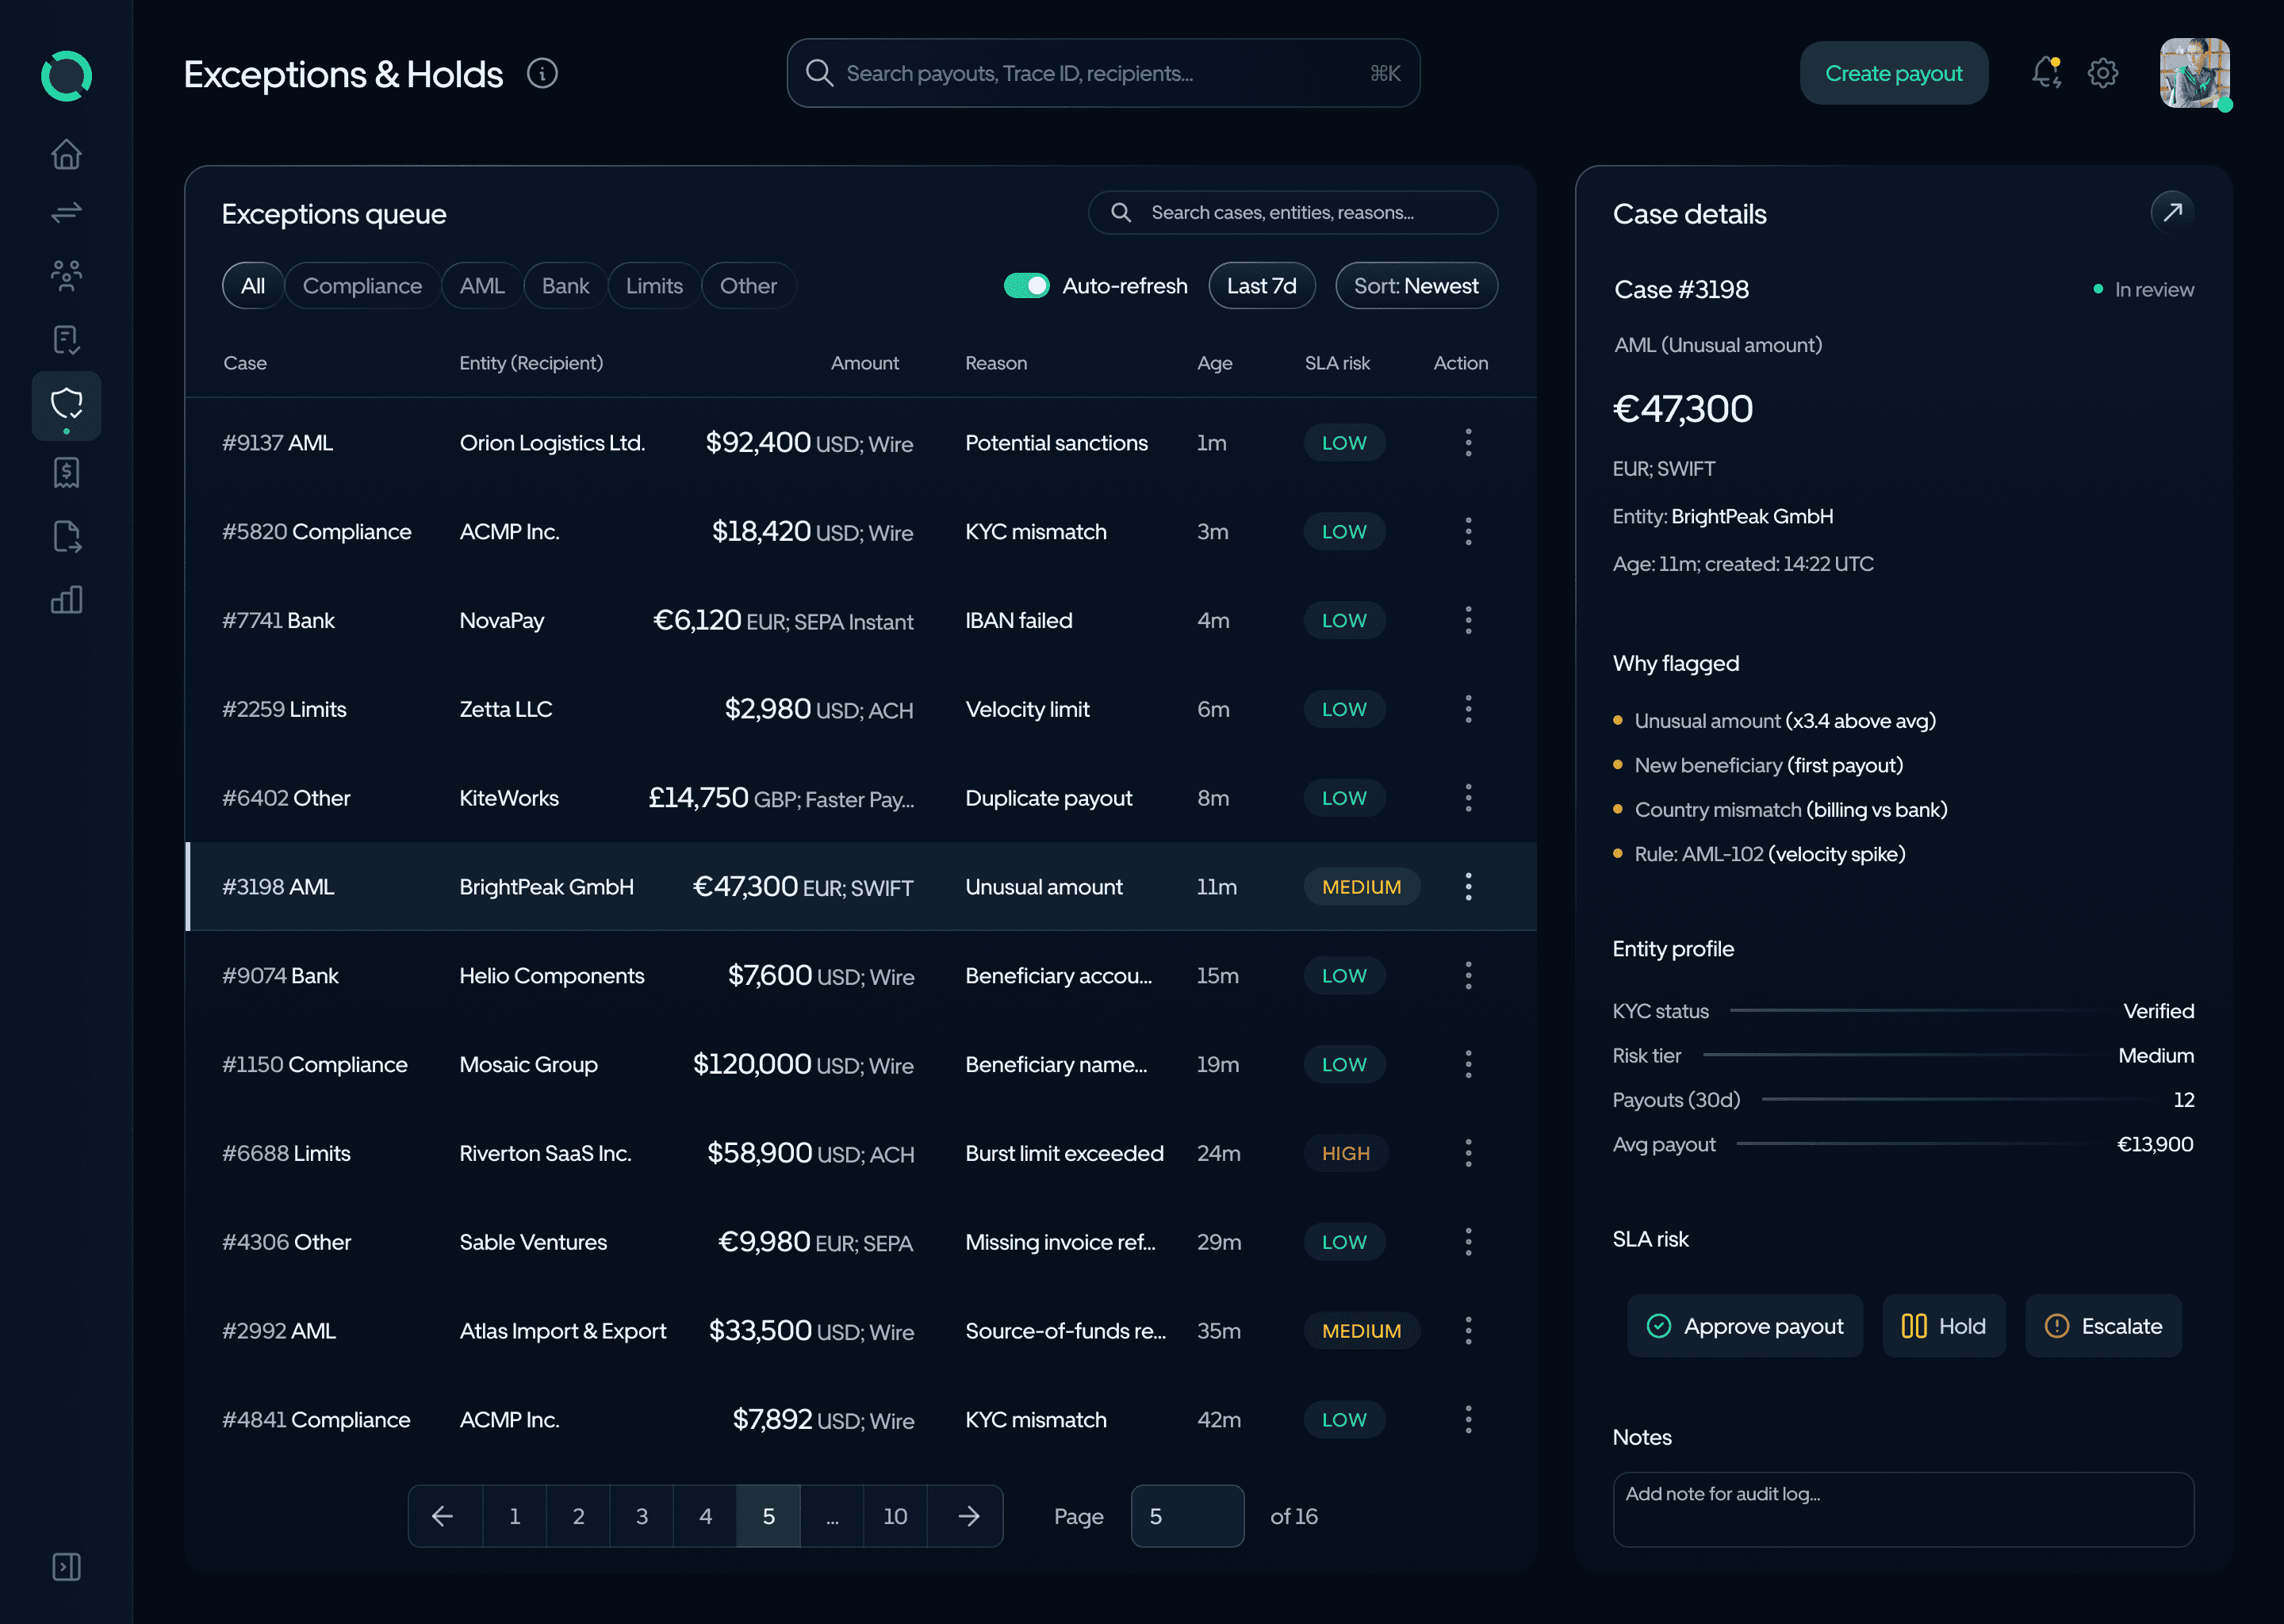Open the Sort: Newest dropdown
Screen dimensions: 2284x1624
(1415, 286)
